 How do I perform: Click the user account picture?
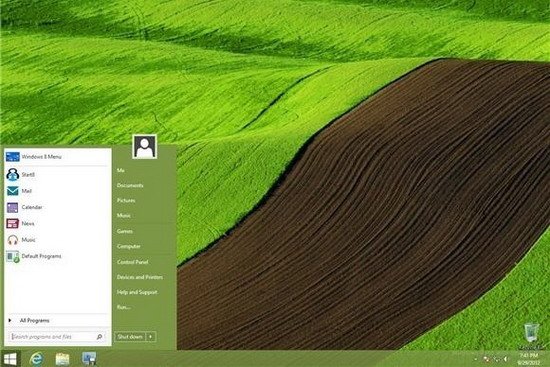145,147
